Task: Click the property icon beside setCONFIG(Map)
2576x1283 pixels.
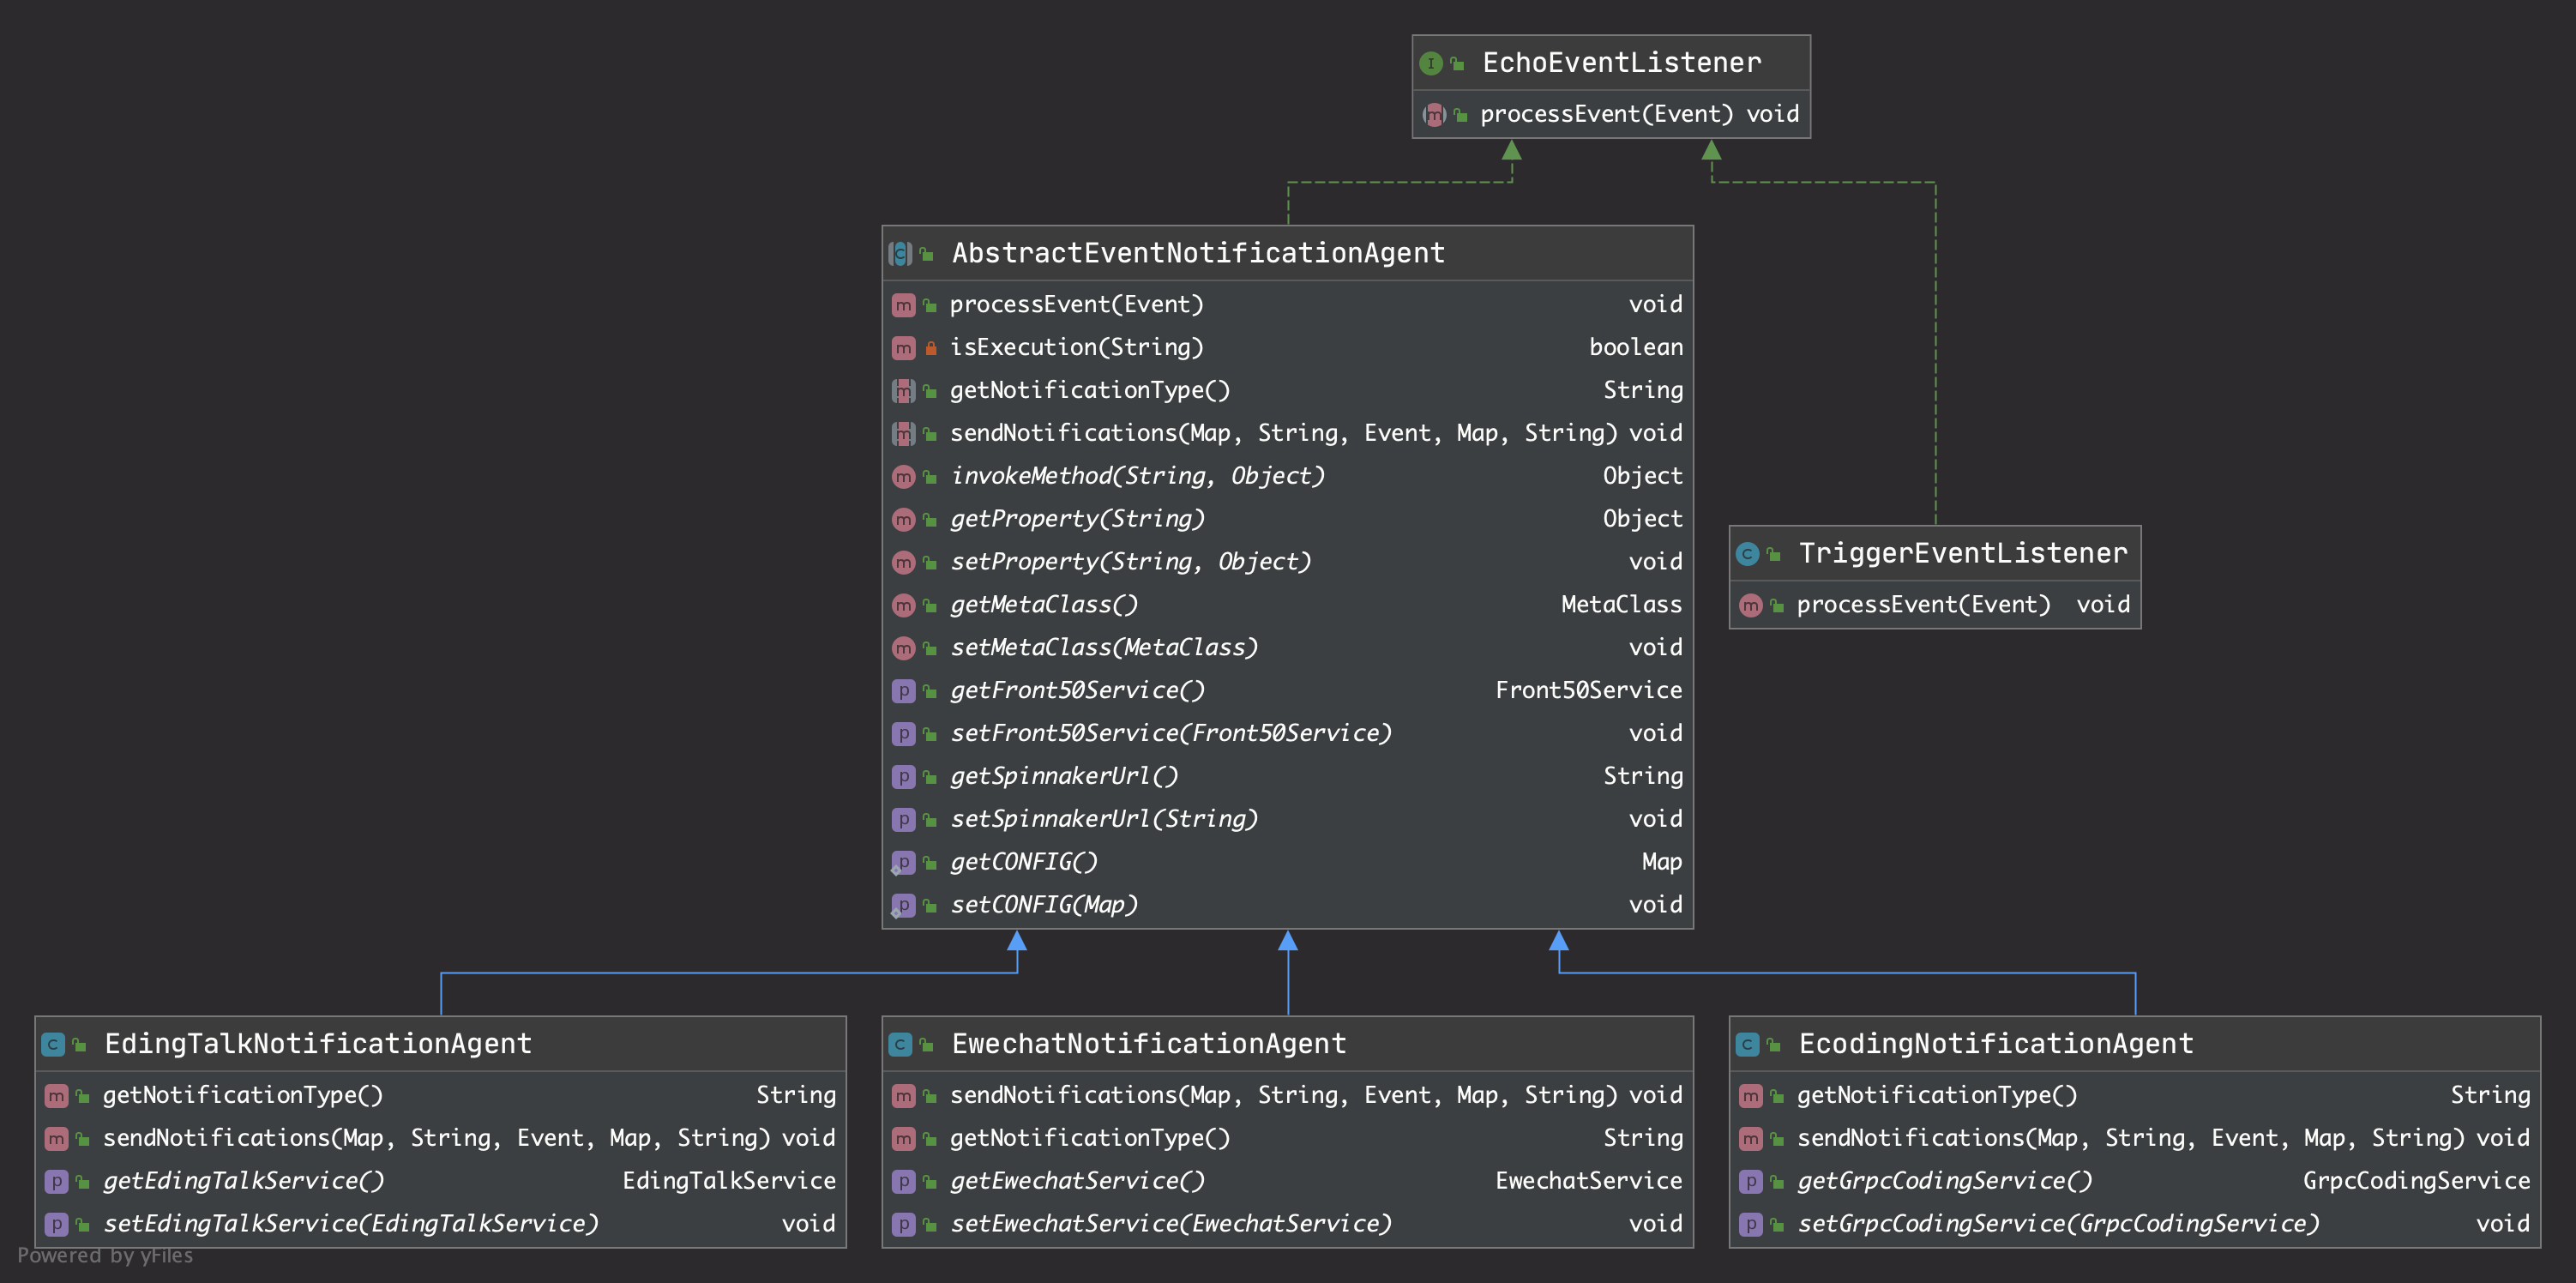Action: (x=903, y=906)
